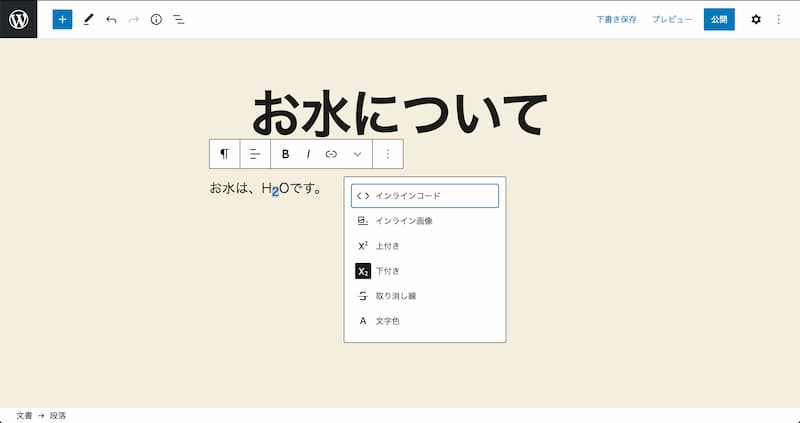Viewport: 800px width, 423px height.
Task: Select 段落 in the breadcrumb
Action: tap(58, 415)
